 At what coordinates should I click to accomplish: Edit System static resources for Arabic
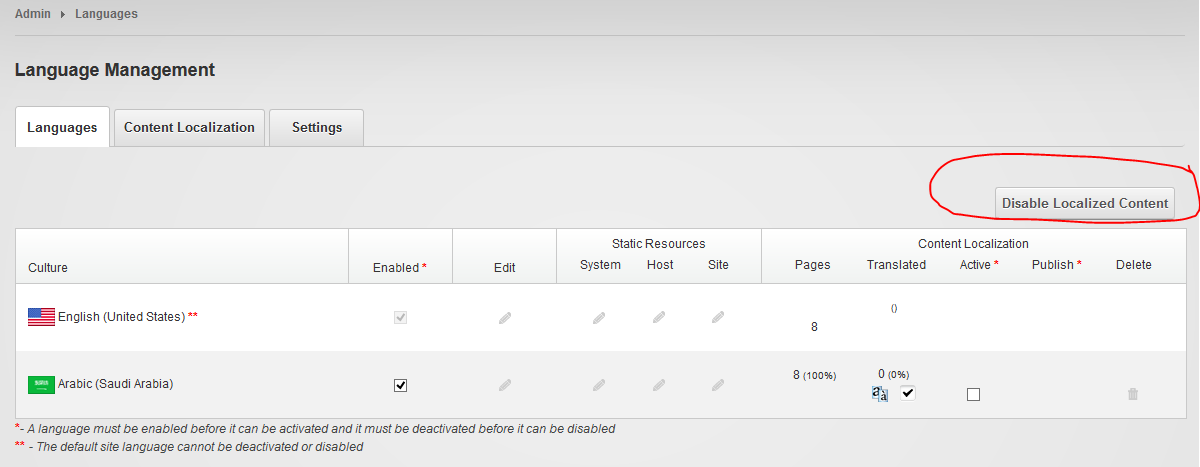pos(599,384)
